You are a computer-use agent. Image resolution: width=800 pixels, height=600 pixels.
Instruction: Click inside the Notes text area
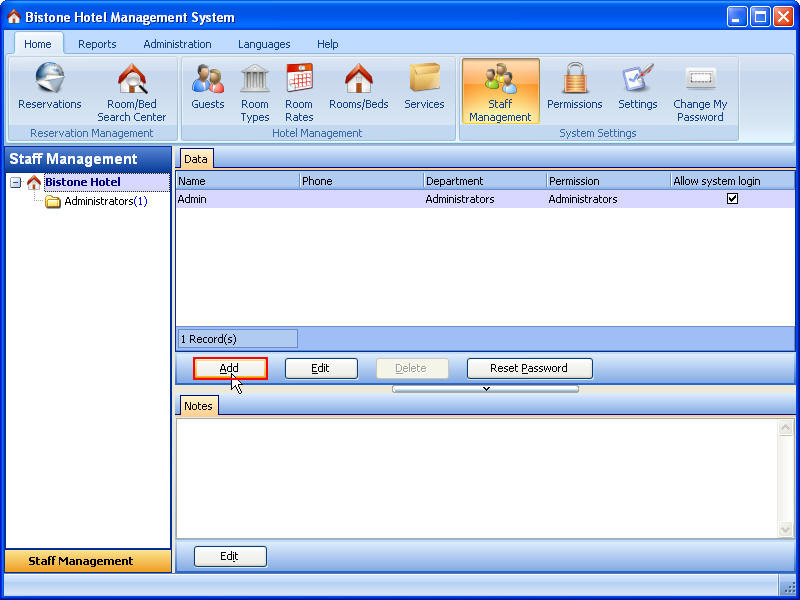(x=475, y=478)
